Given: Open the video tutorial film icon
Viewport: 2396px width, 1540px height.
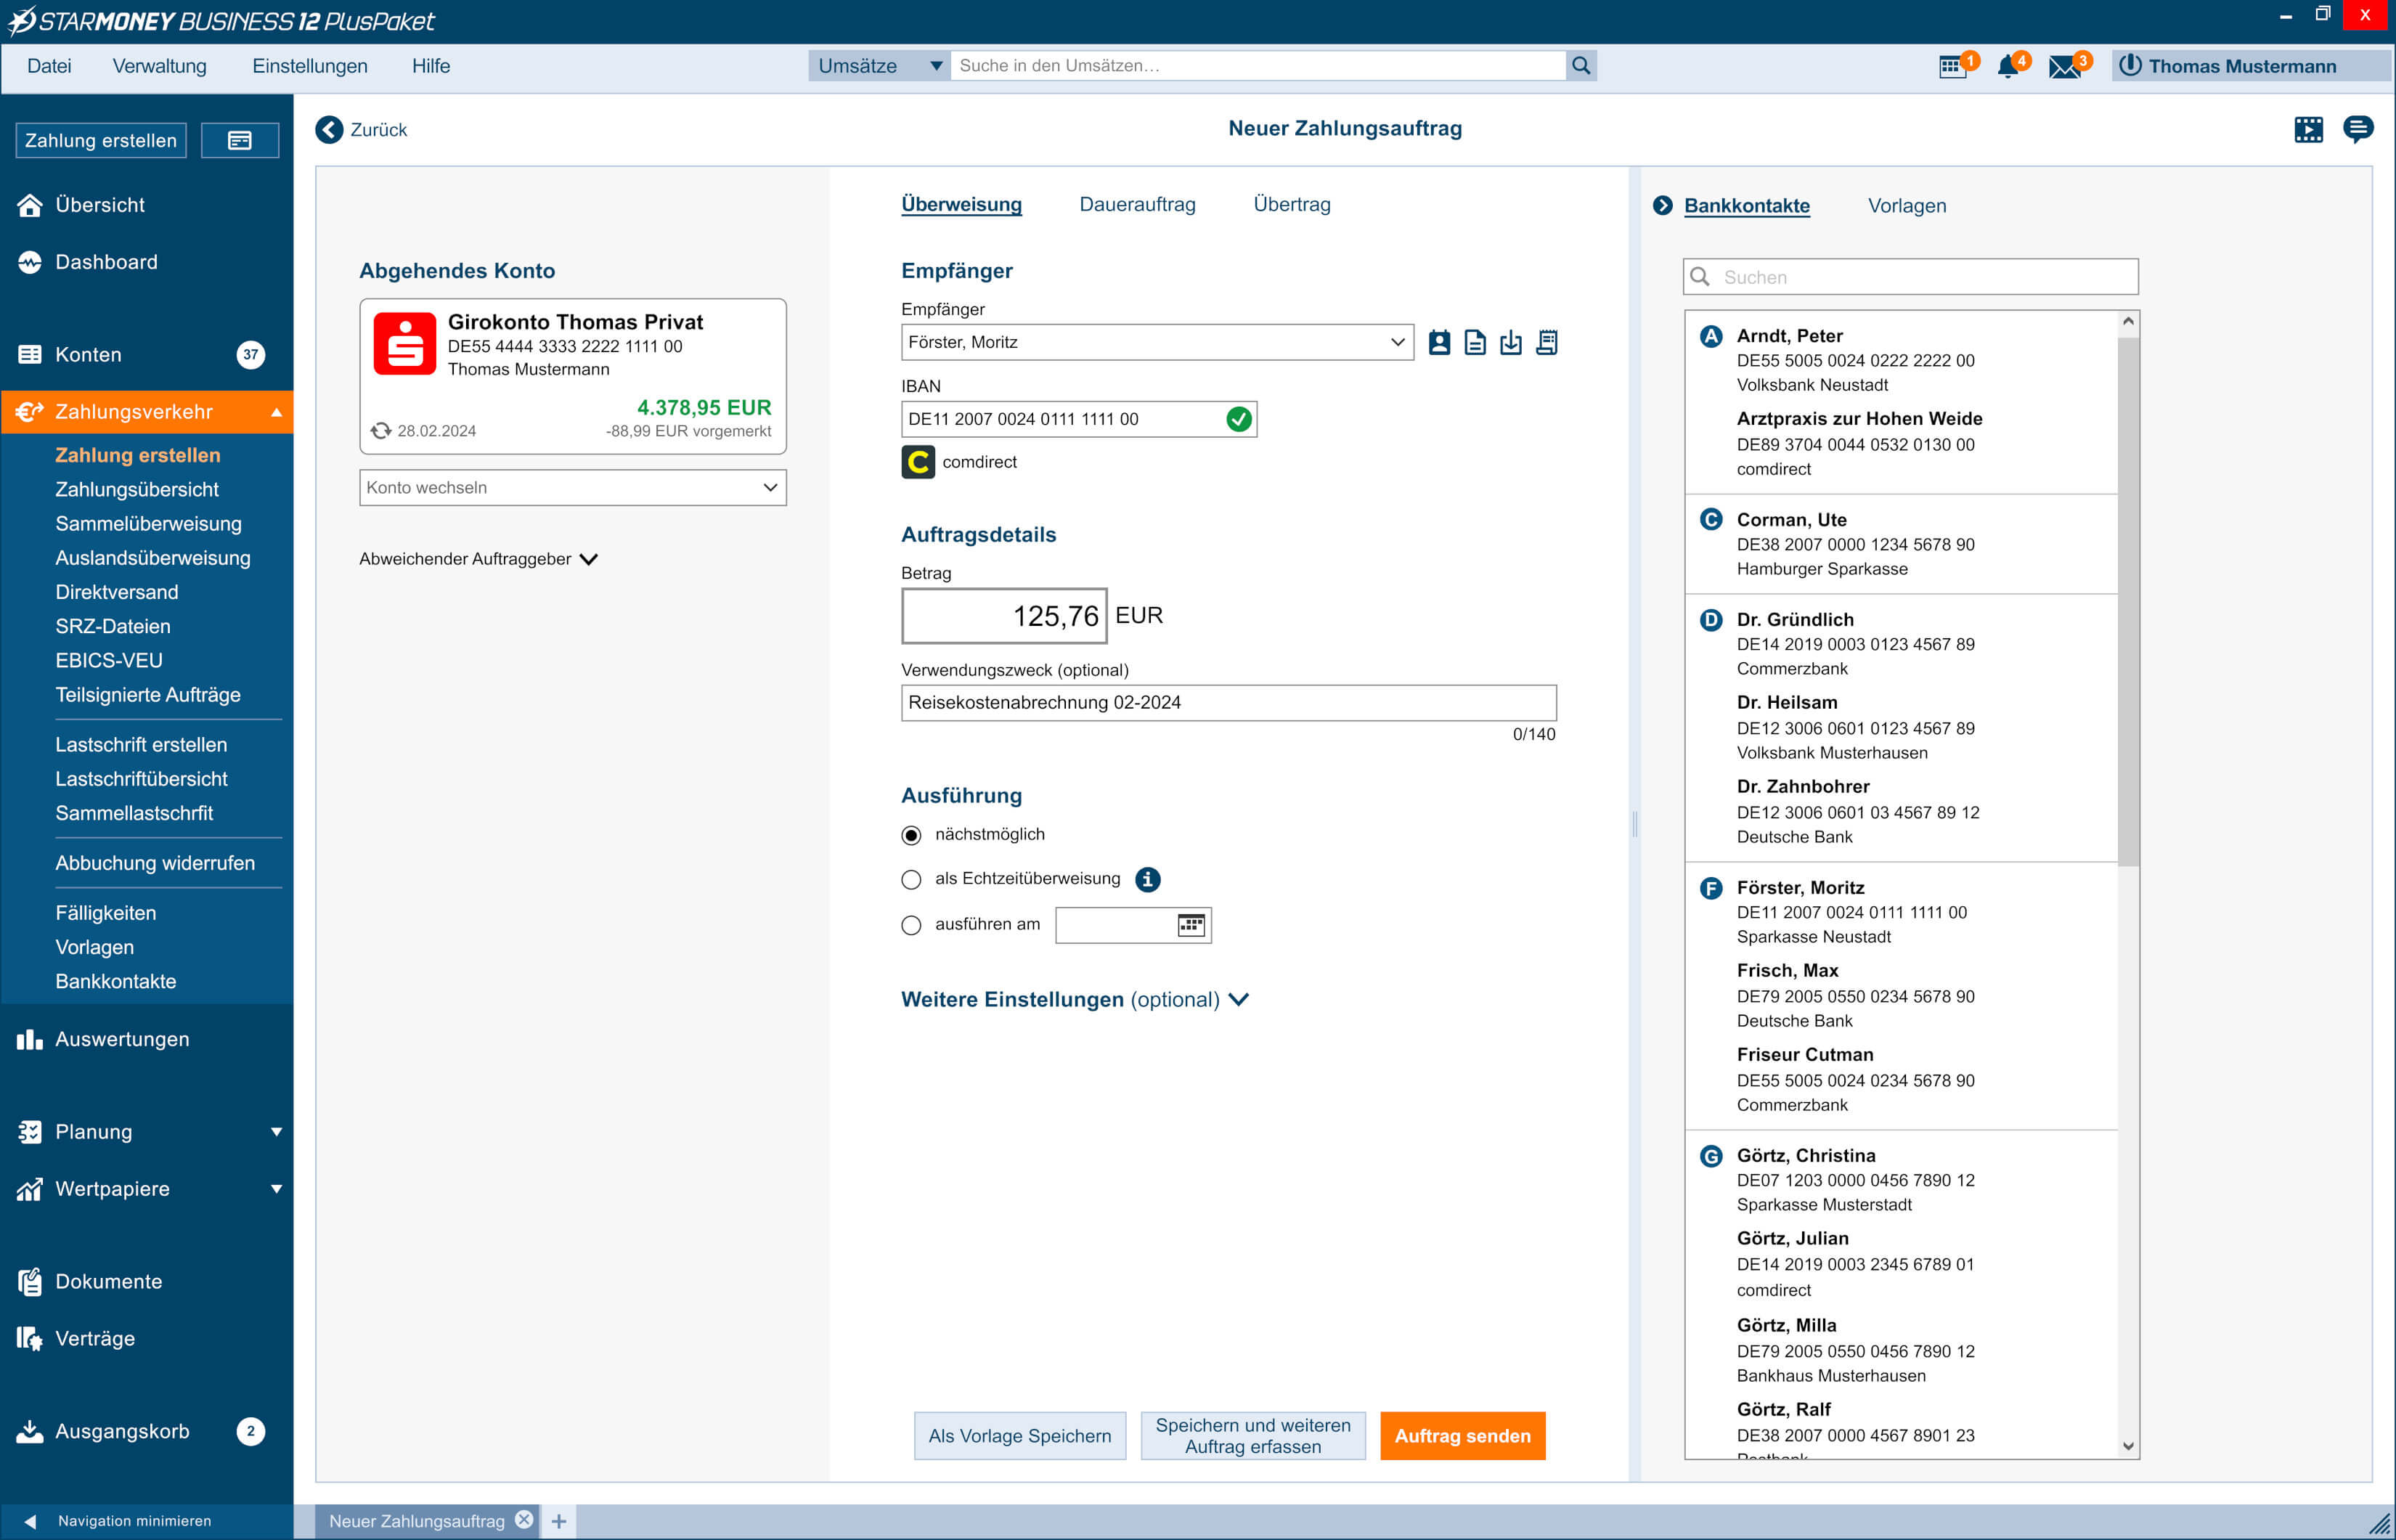Looking at the screenshot, I should click(x=2309, y=129).
